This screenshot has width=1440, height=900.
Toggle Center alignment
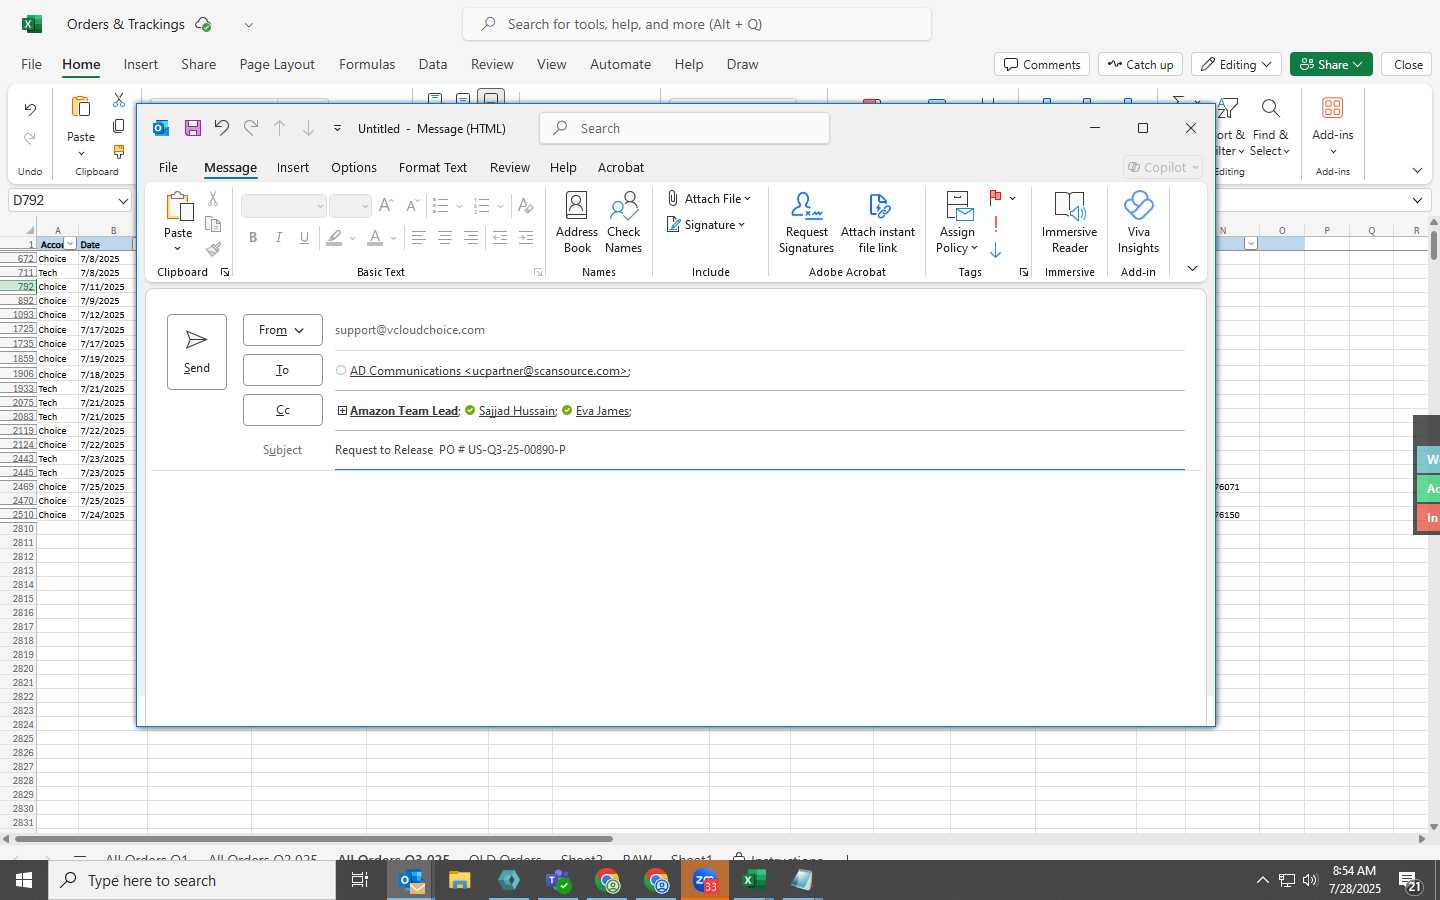click(x=445, y=238)
